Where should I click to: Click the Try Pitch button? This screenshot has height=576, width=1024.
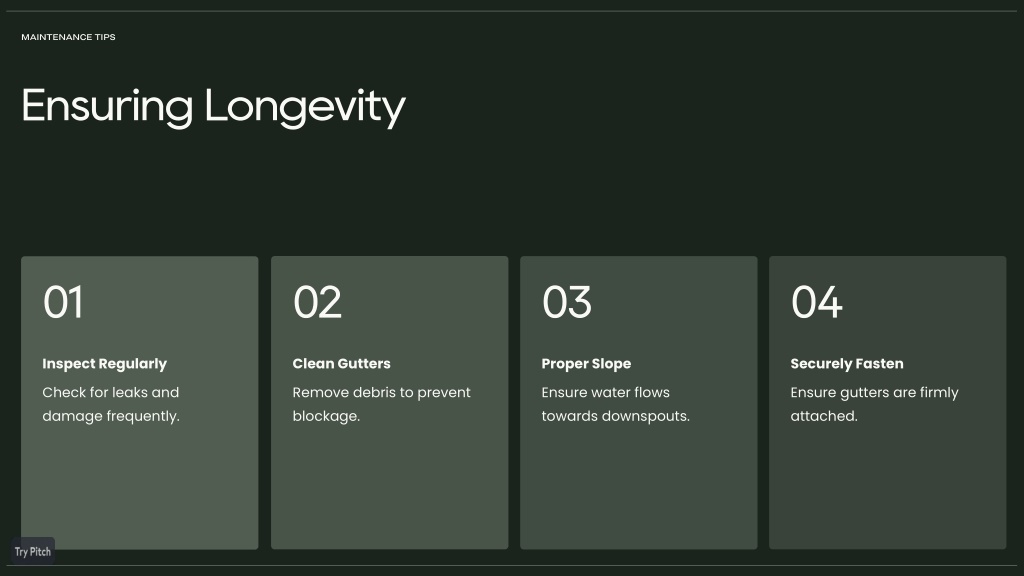[x=33, y=551]
